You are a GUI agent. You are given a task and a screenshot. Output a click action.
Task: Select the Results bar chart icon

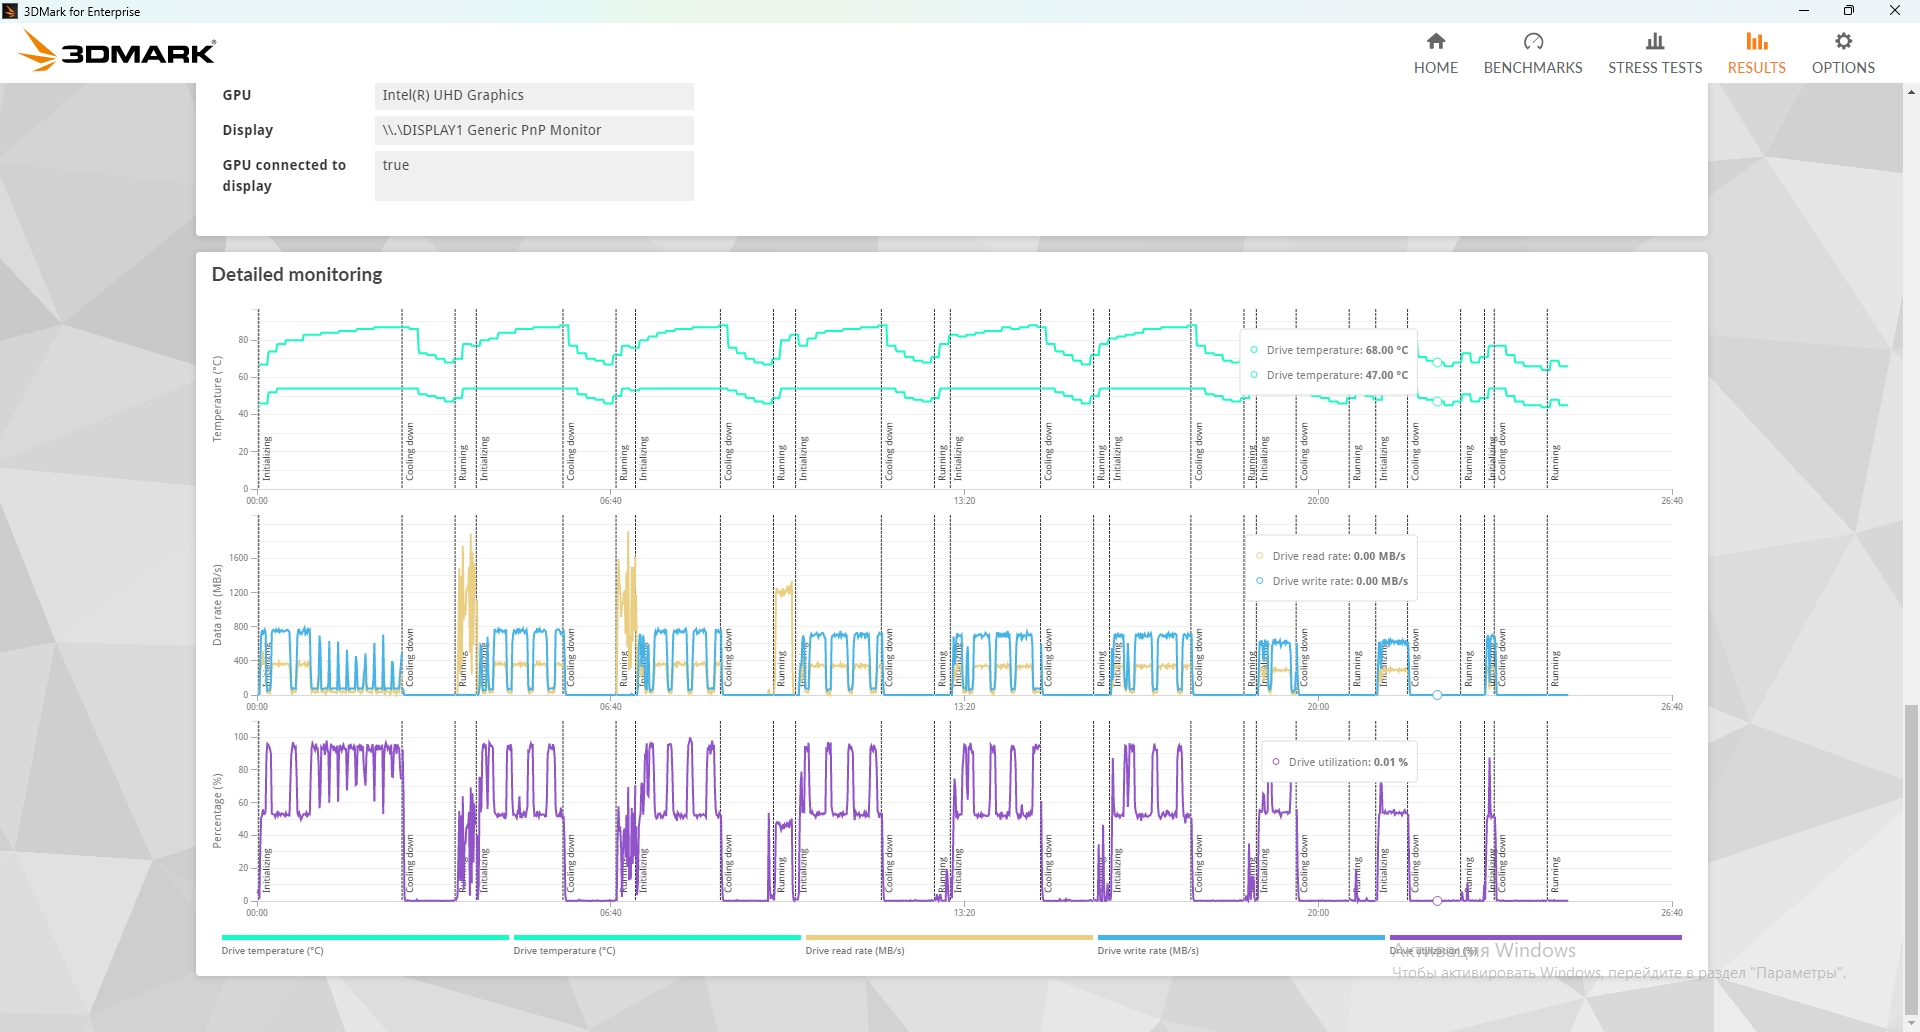1757,41
